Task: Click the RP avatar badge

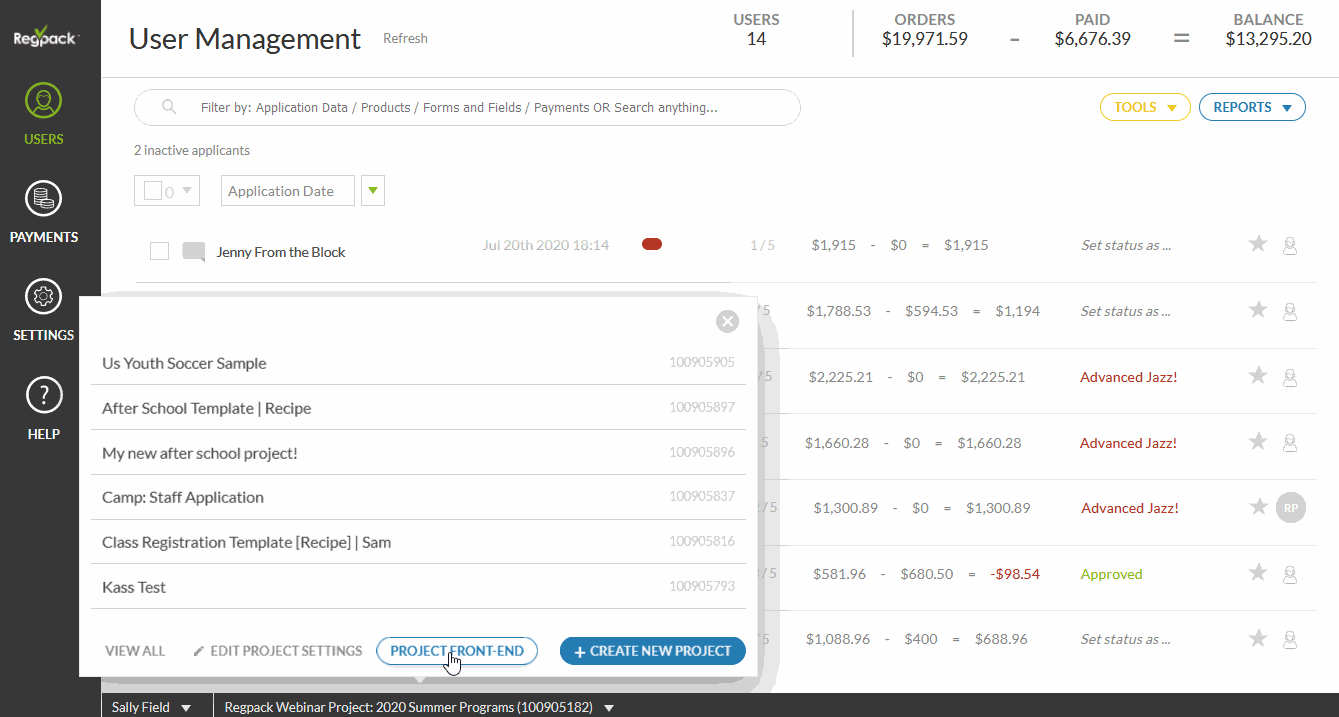Action: [x=1291, y=508]
